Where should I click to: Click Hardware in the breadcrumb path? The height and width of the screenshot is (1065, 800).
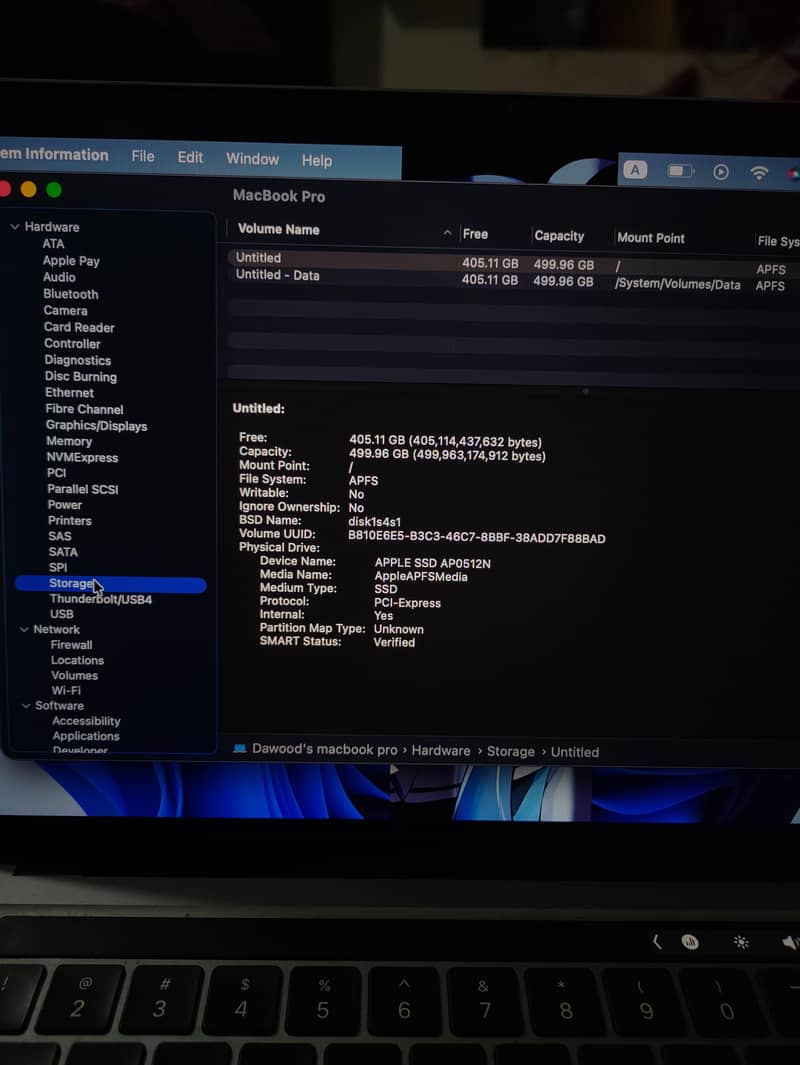440,749
